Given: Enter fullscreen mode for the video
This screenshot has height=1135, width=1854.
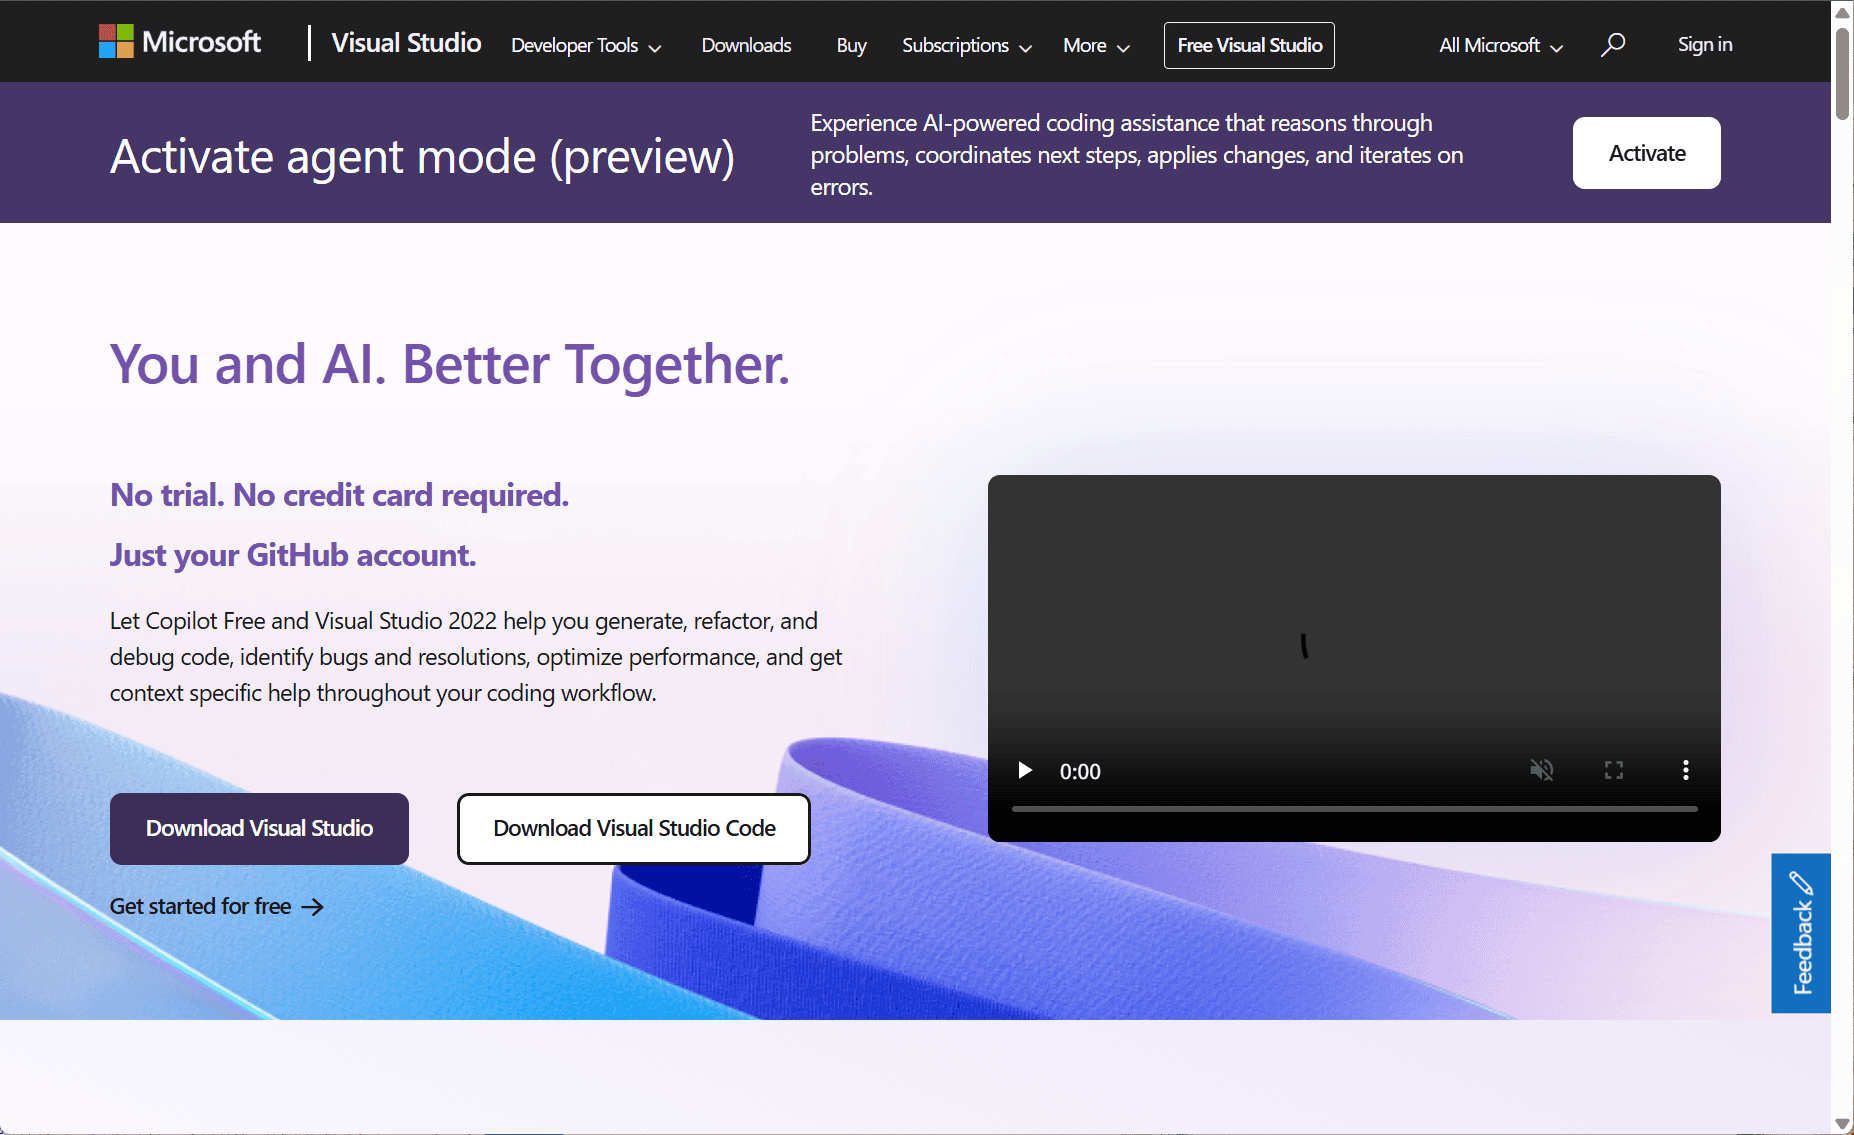Looking at the screenshot, I should (x=1613, y=770).
